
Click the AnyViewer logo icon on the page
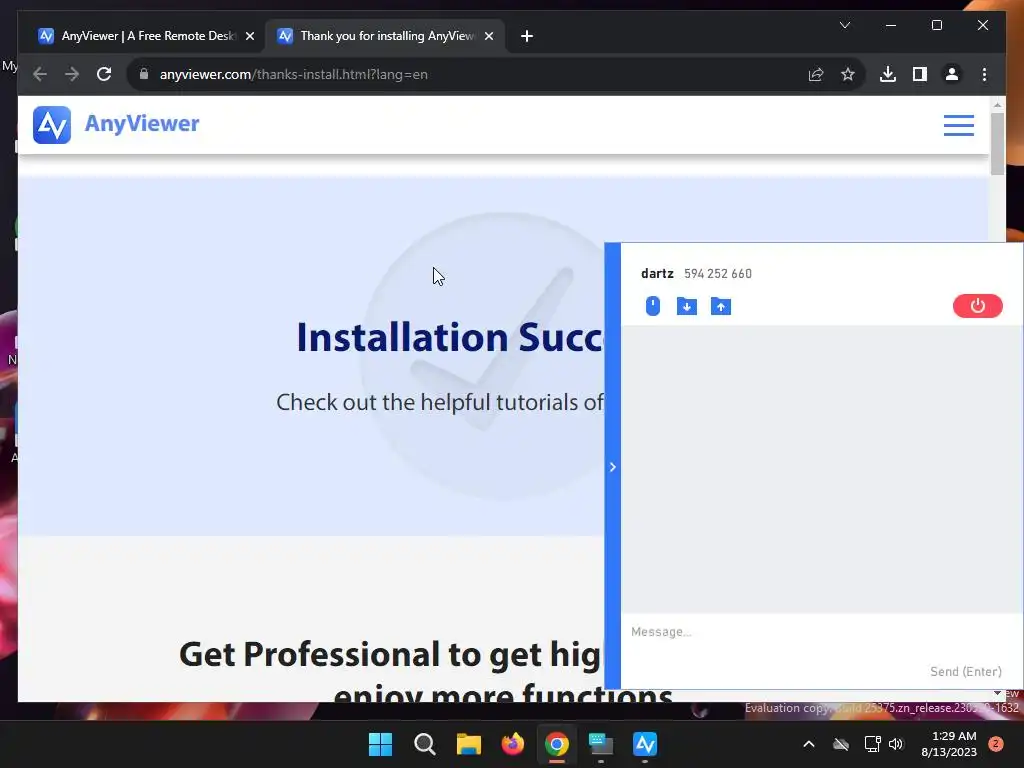[x=52, y=125]
